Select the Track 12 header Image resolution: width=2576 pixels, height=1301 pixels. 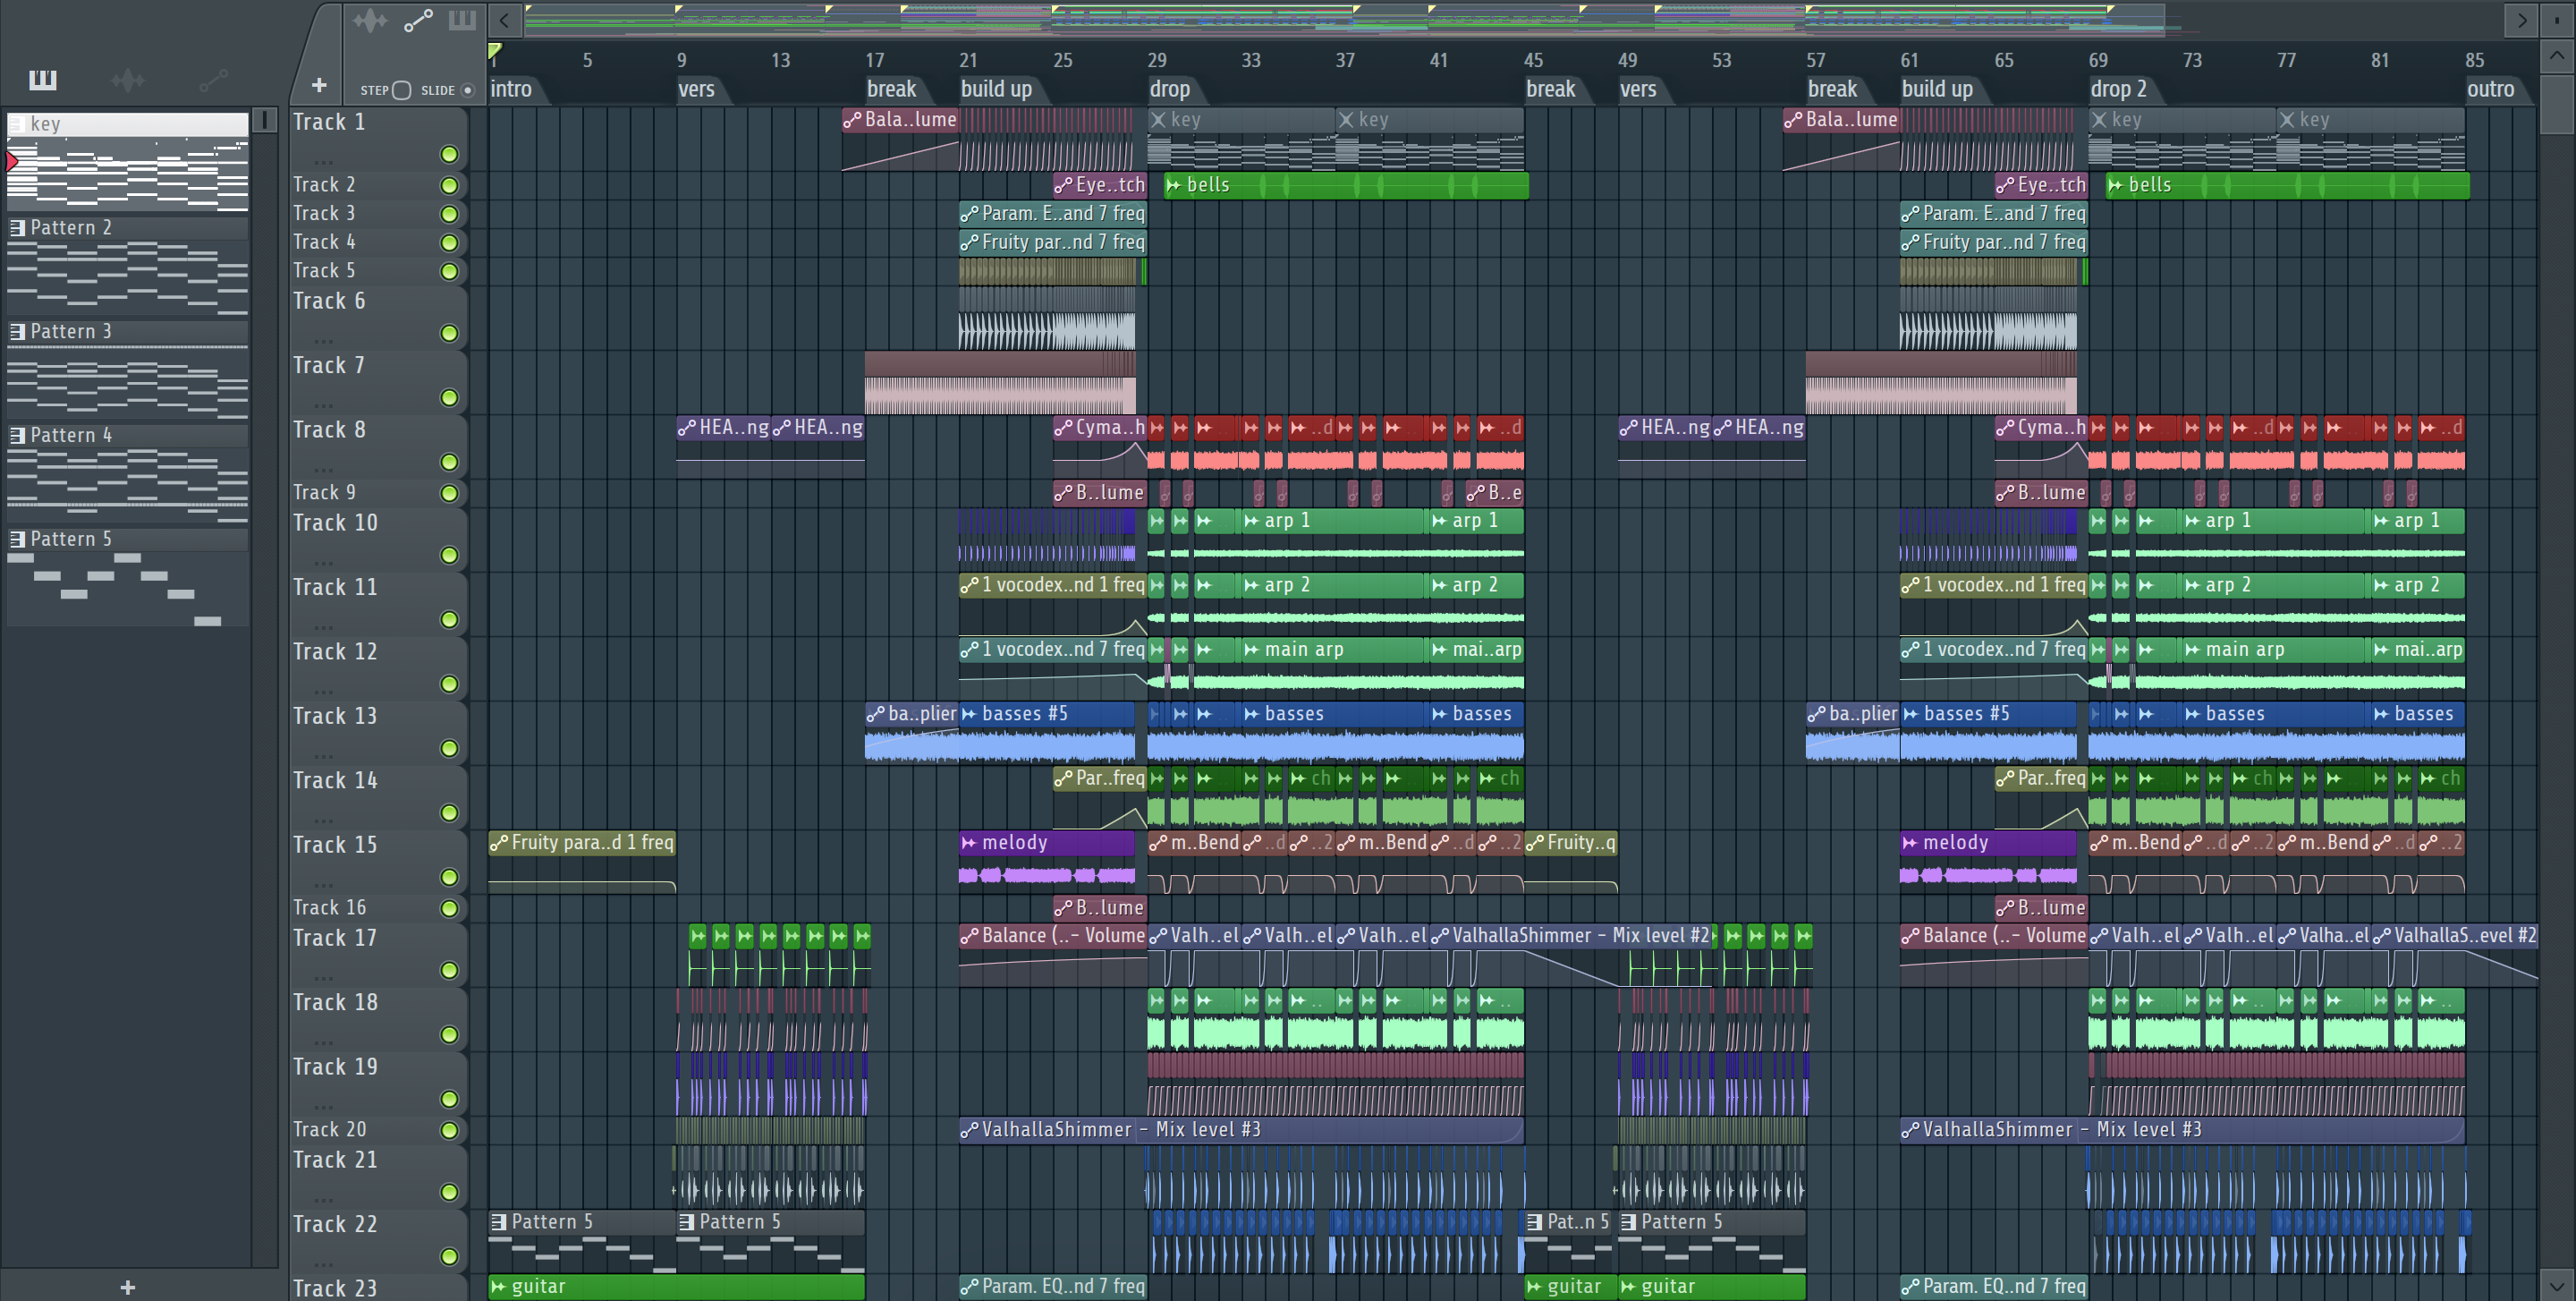click(378, 668)
